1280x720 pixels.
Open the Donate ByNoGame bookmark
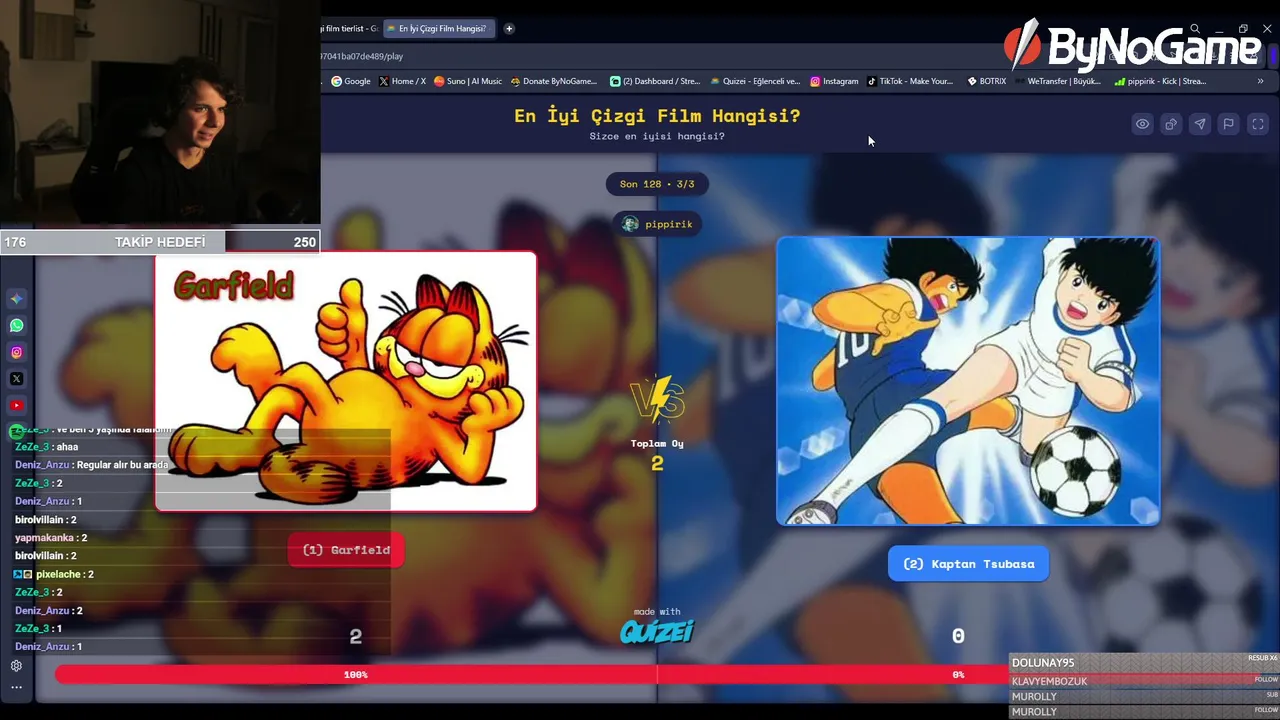point(553,81)
